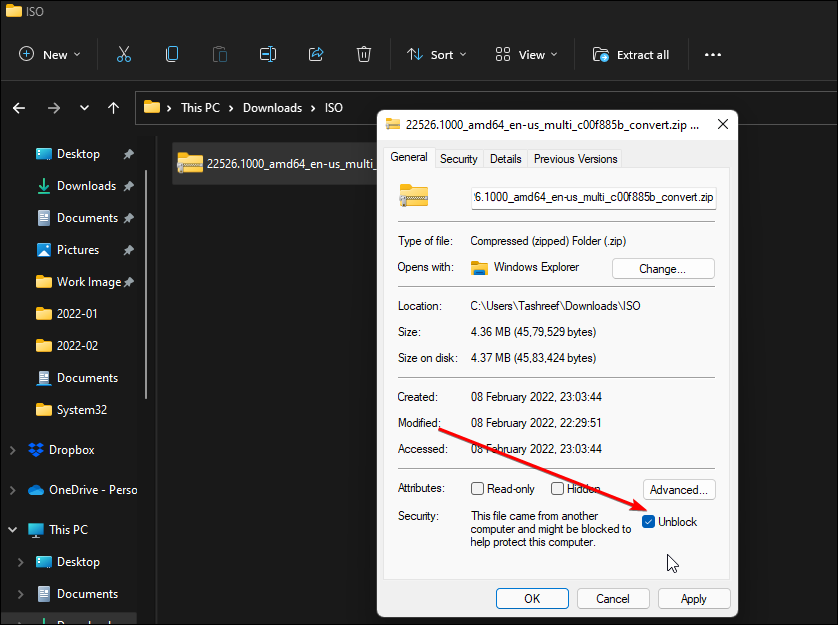
Task: Click This PC in address bar
Action: pyautogui.click(x=200, y=107)
